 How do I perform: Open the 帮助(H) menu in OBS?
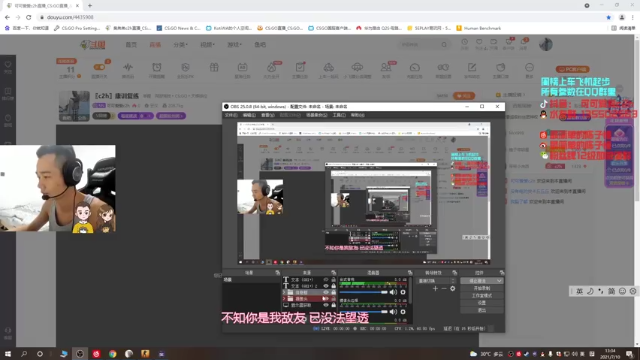coord(358,115)
